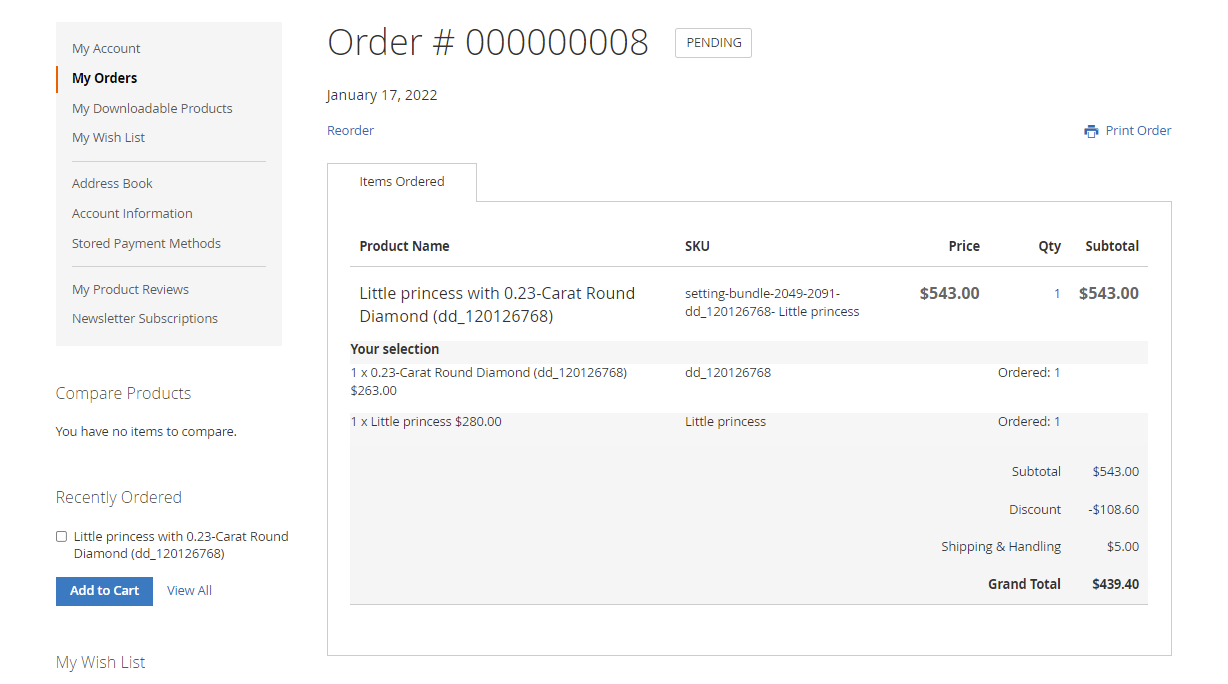This screenshot has width=1228, height=684.
Task: Open Newsletter Subscriptions settings
Action: [x=145, y=318]
